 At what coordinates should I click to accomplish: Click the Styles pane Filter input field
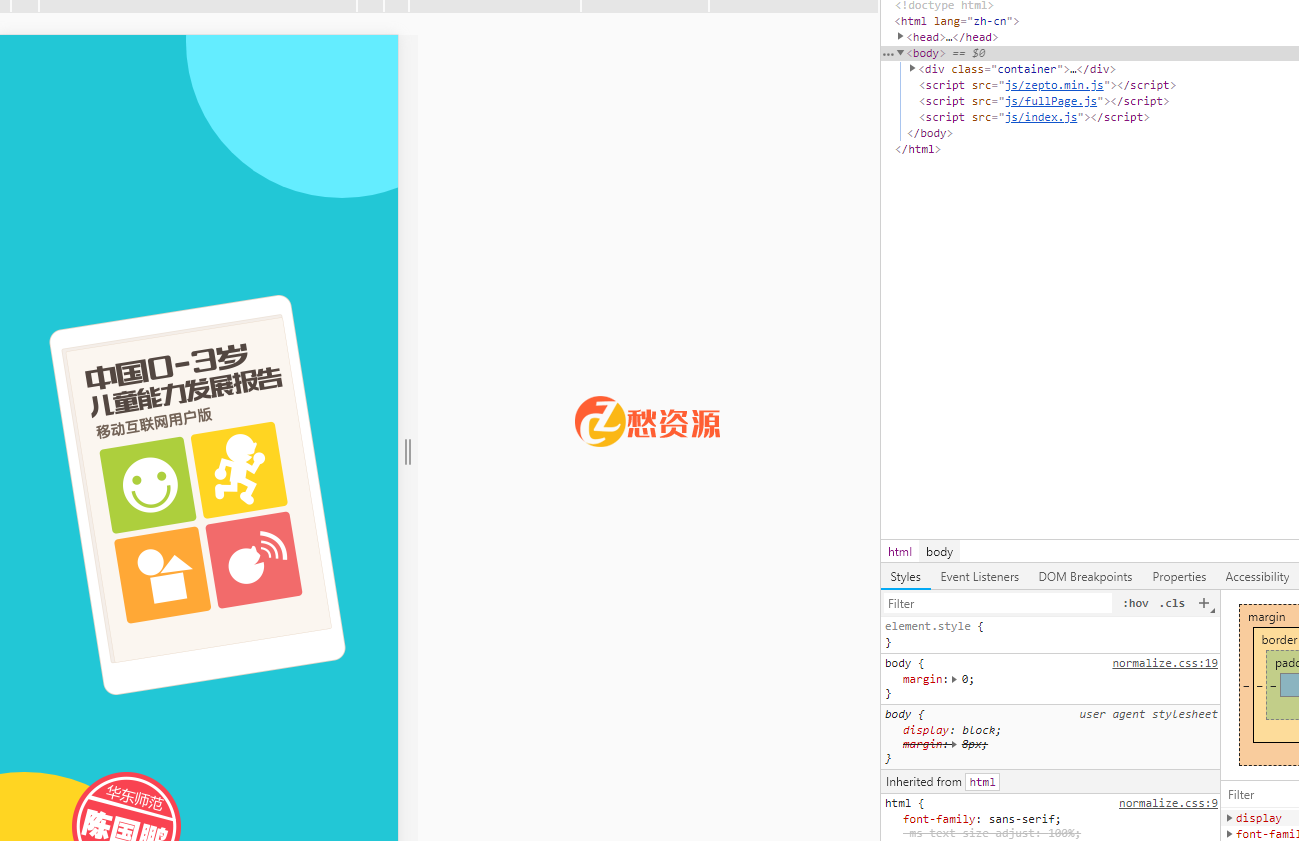point(997,603)
